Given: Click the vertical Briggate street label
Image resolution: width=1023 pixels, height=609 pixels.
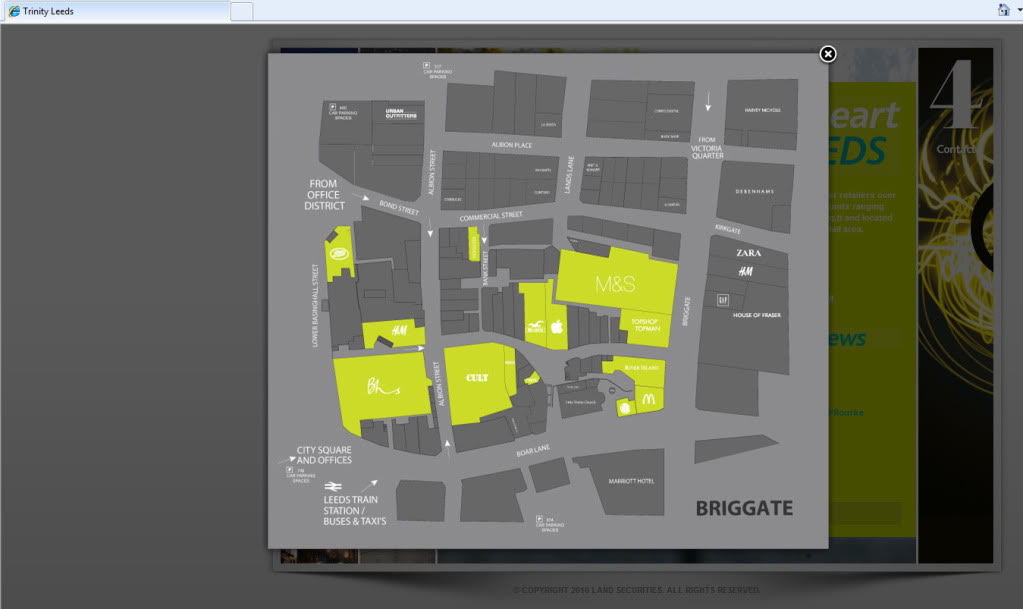Looking at the screenshot, I should pos(686,311).
